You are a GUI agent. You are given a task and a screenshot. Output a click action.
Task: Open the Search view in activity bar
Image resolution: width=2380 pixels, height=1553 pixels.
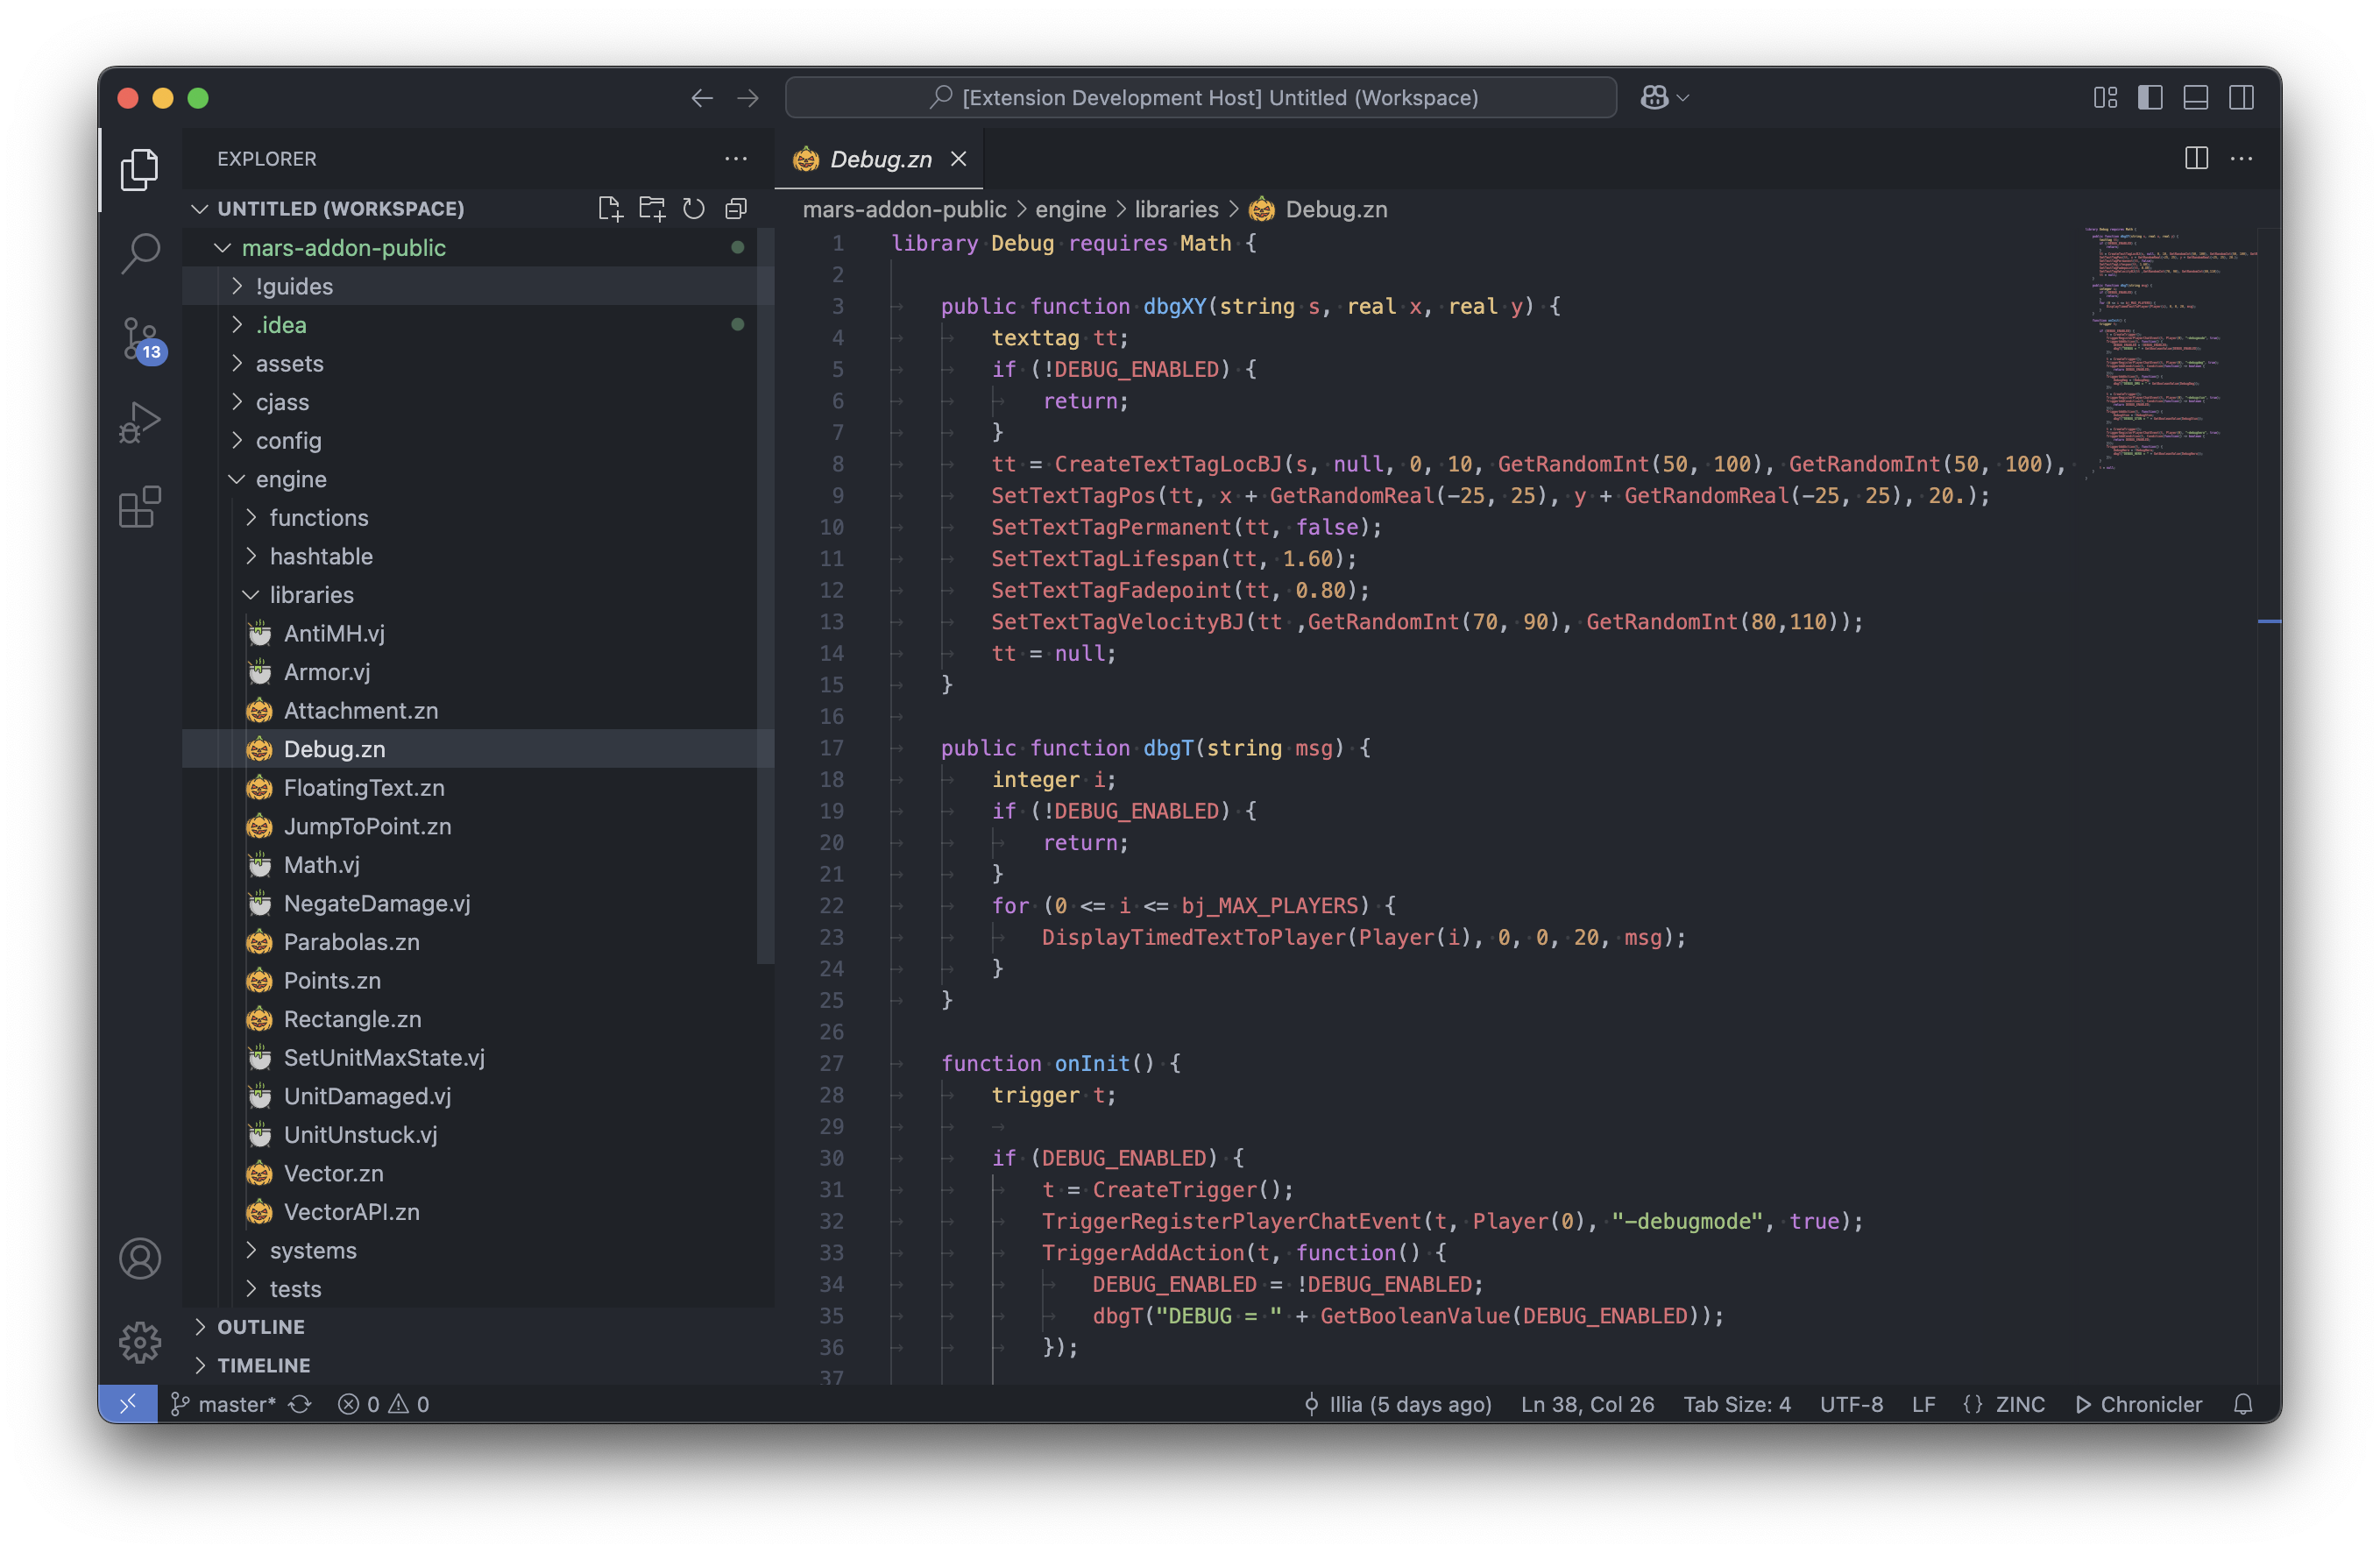140,253
